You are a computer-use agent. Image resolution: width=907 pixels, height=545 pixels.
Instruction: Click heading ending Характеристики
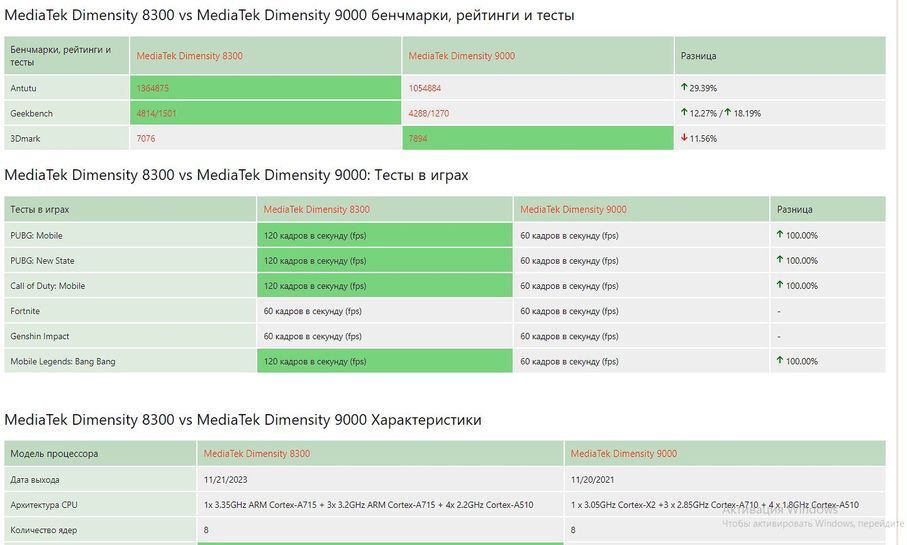click(x=243, y=419)
